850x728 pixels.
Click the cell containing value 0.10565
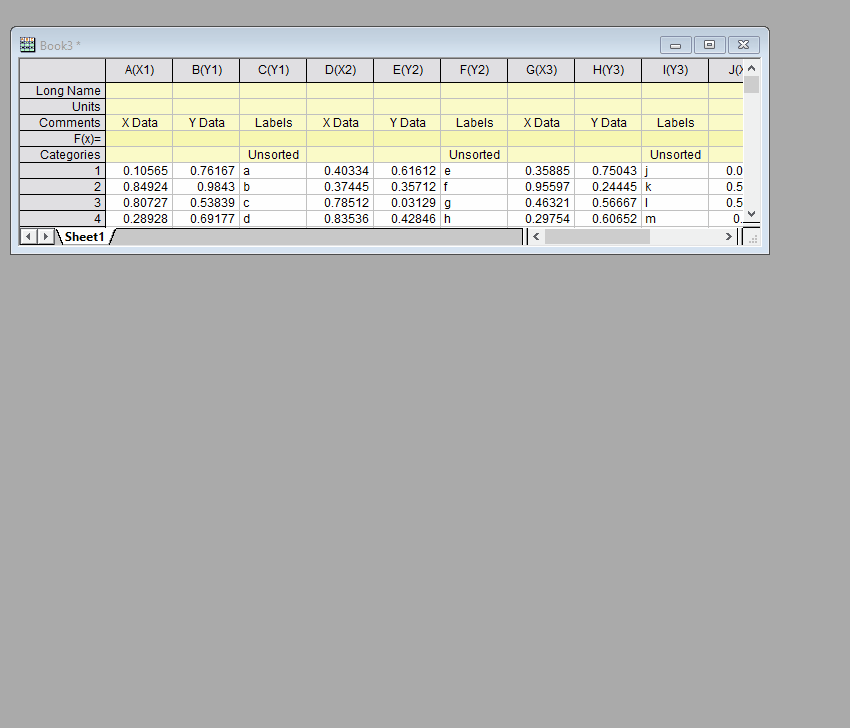coord(139,170)
